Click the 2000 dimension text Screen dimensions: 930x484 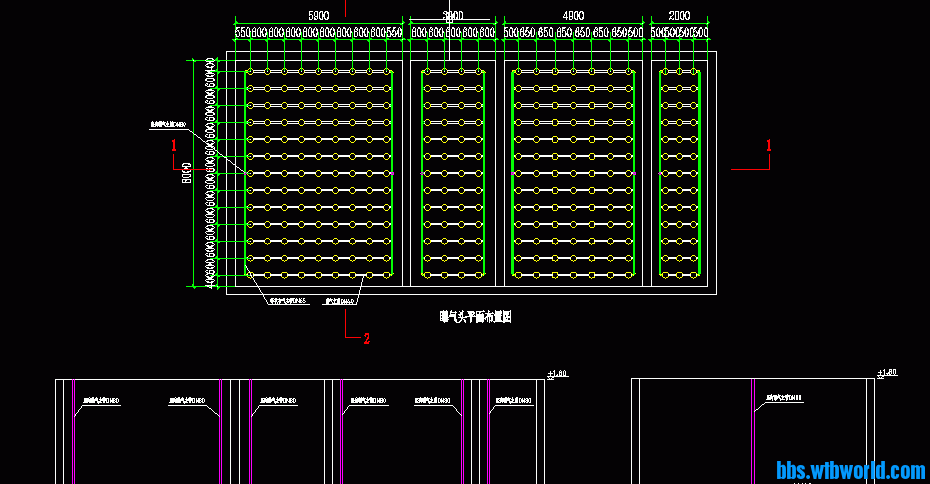(679, 16)
